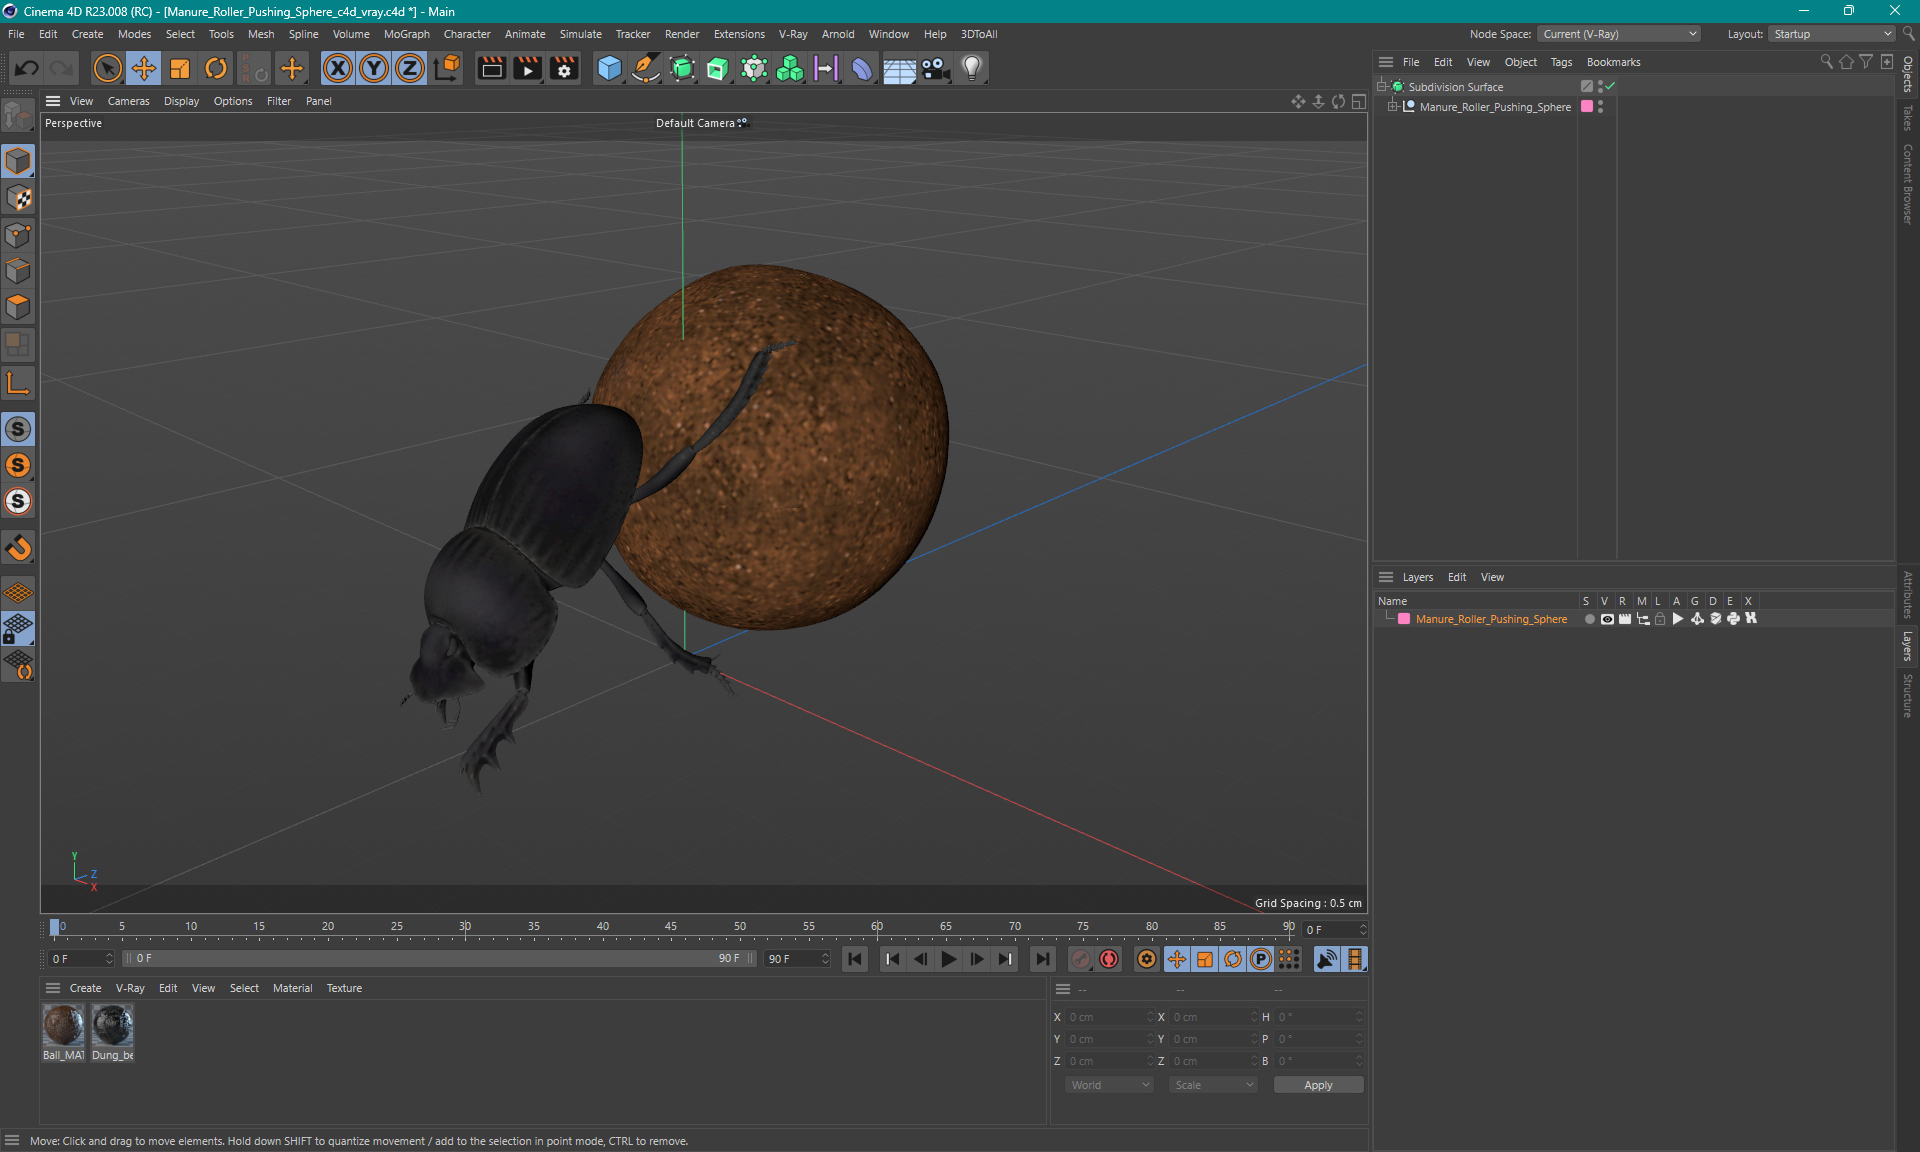The image size is (1920, 1152).
Task: Open the viewport Cameras menu
Action: pos(129,101)
